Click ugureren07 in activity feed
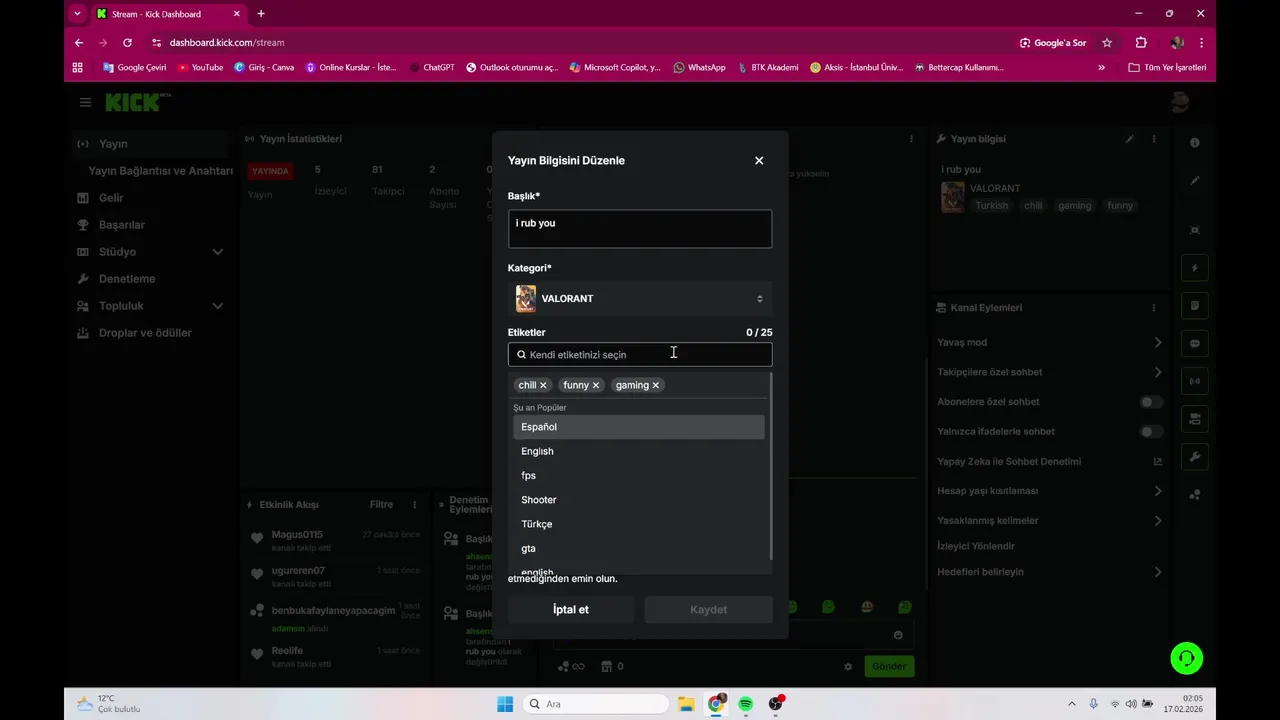1280x720 pixels. click(x=298, y=571)
